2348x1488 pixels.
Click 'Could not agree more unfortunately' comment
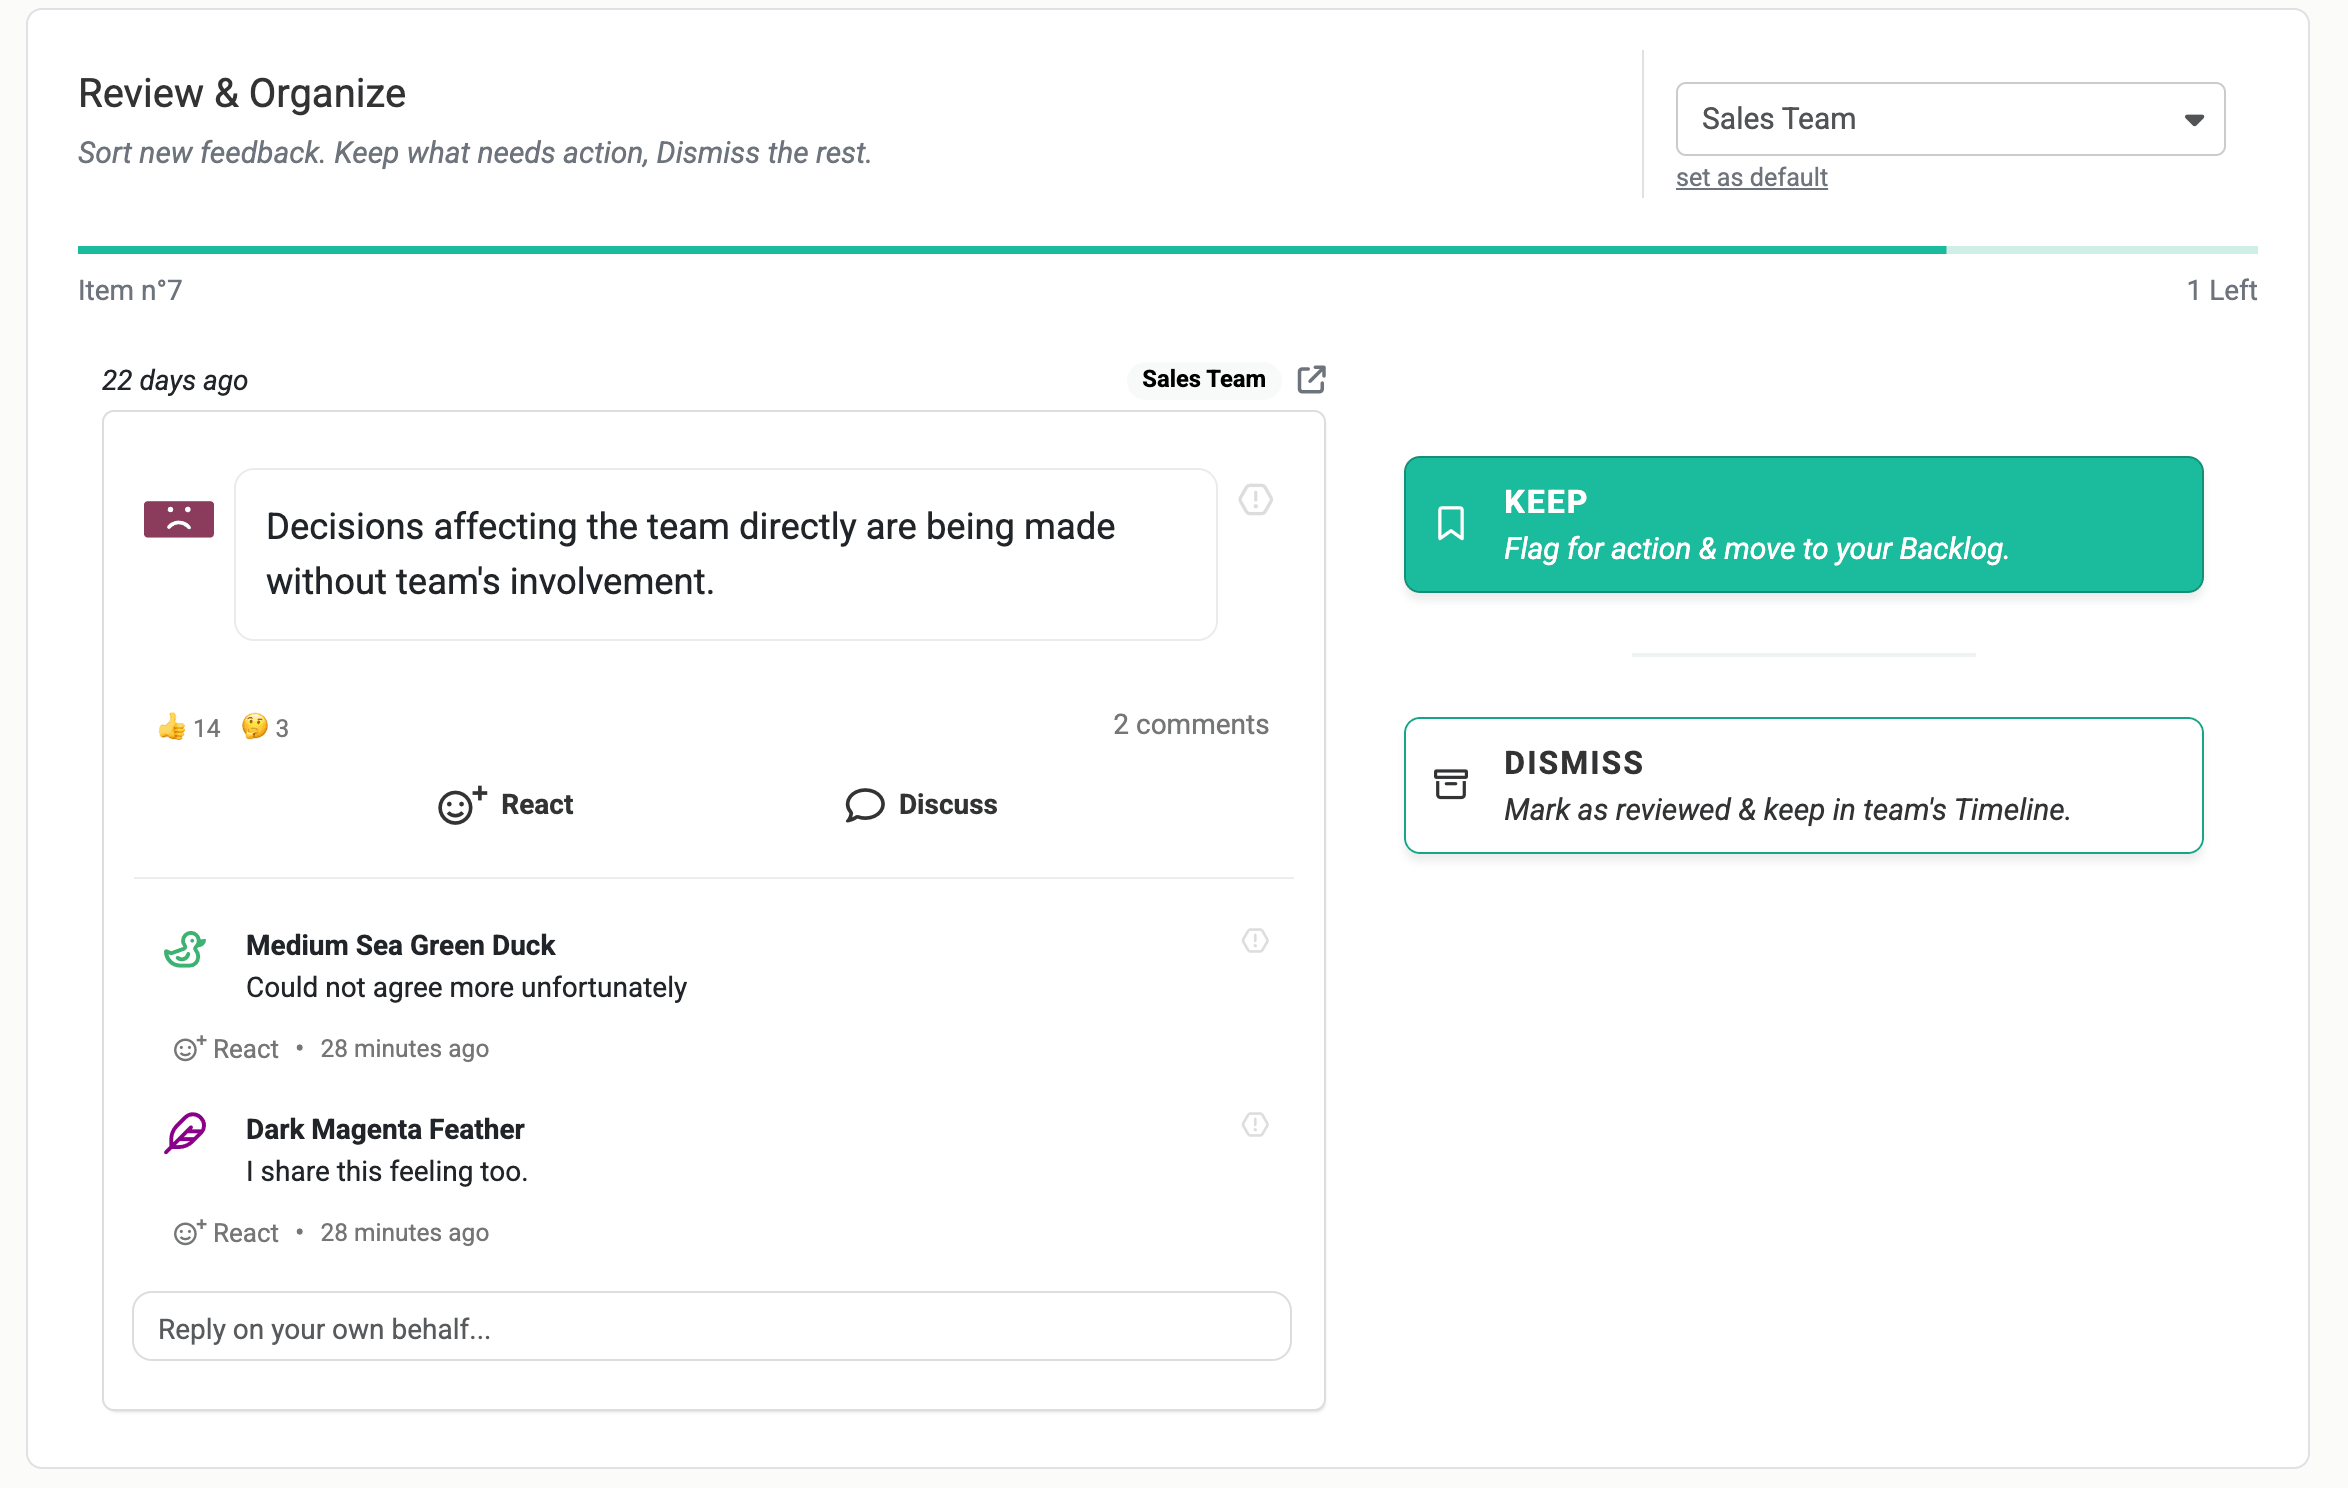pos(466,987)
